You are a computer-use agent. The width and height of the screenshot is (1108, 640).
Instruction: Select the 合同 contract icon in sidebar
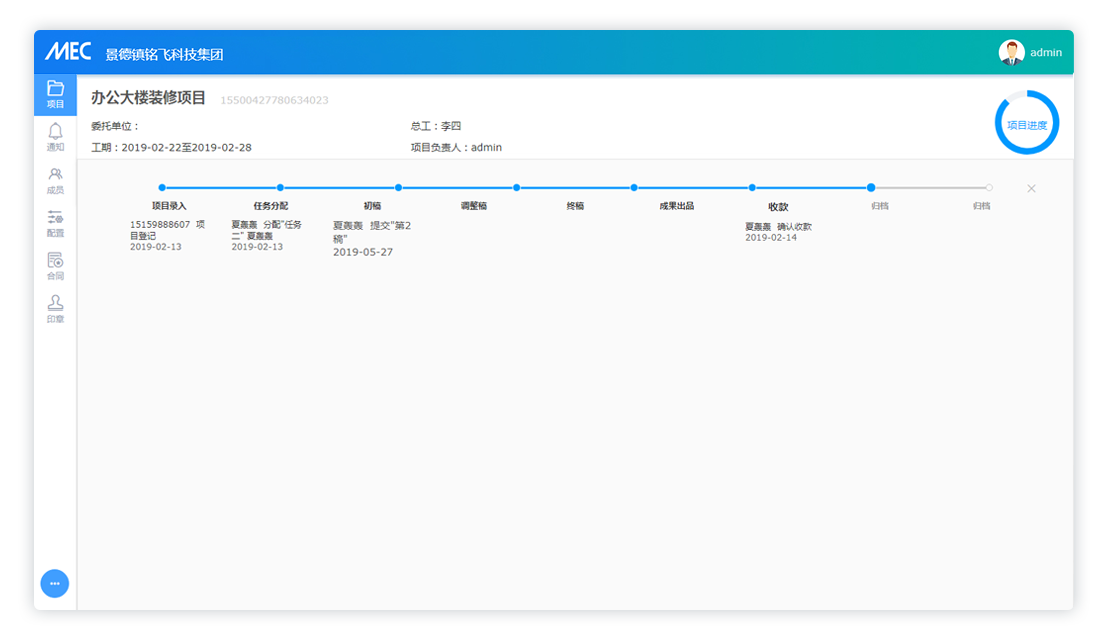point(55,266)
